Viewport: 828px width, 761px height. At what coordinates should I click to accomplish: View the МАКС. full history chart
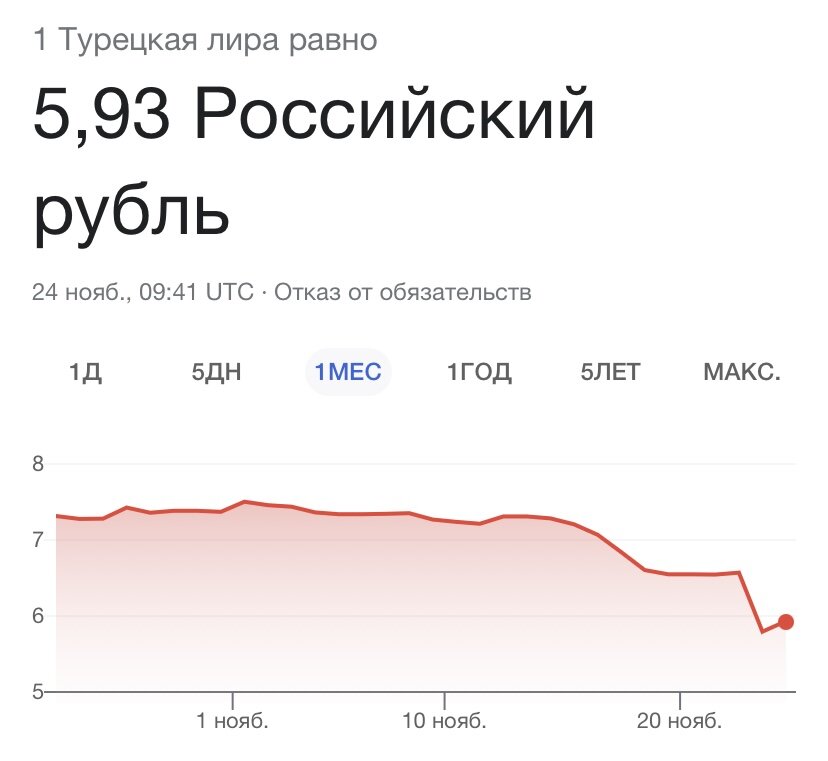click(742, 371)
